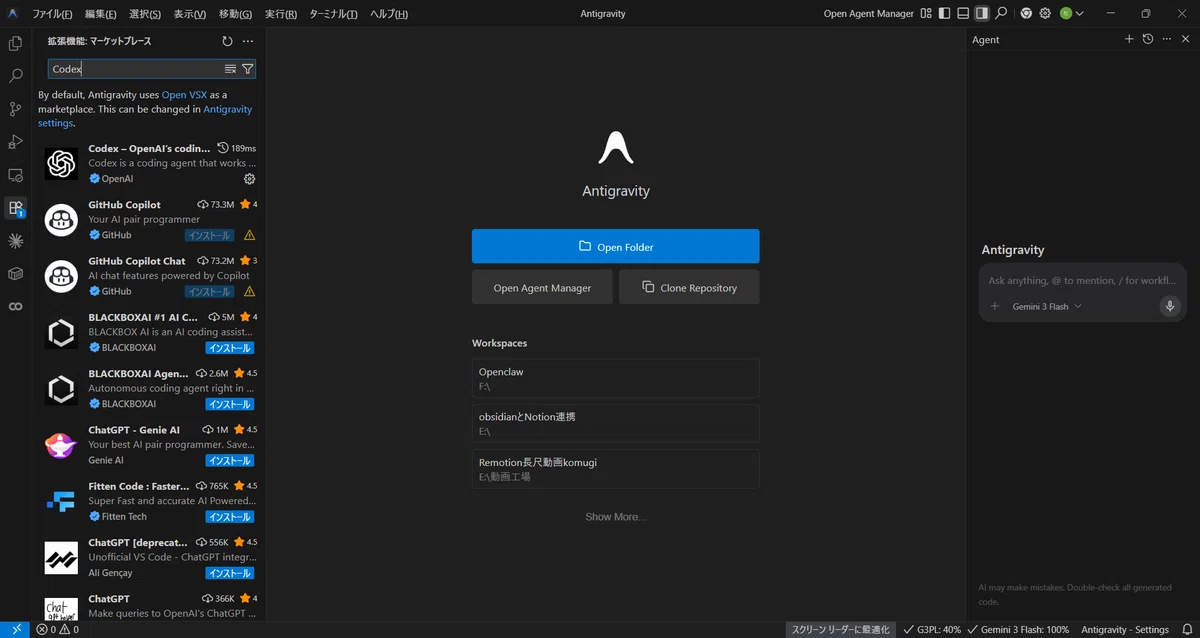Focus the Ask anything chat input
The width and height of the screenshot is (1200, 638).
point(1082,280)
